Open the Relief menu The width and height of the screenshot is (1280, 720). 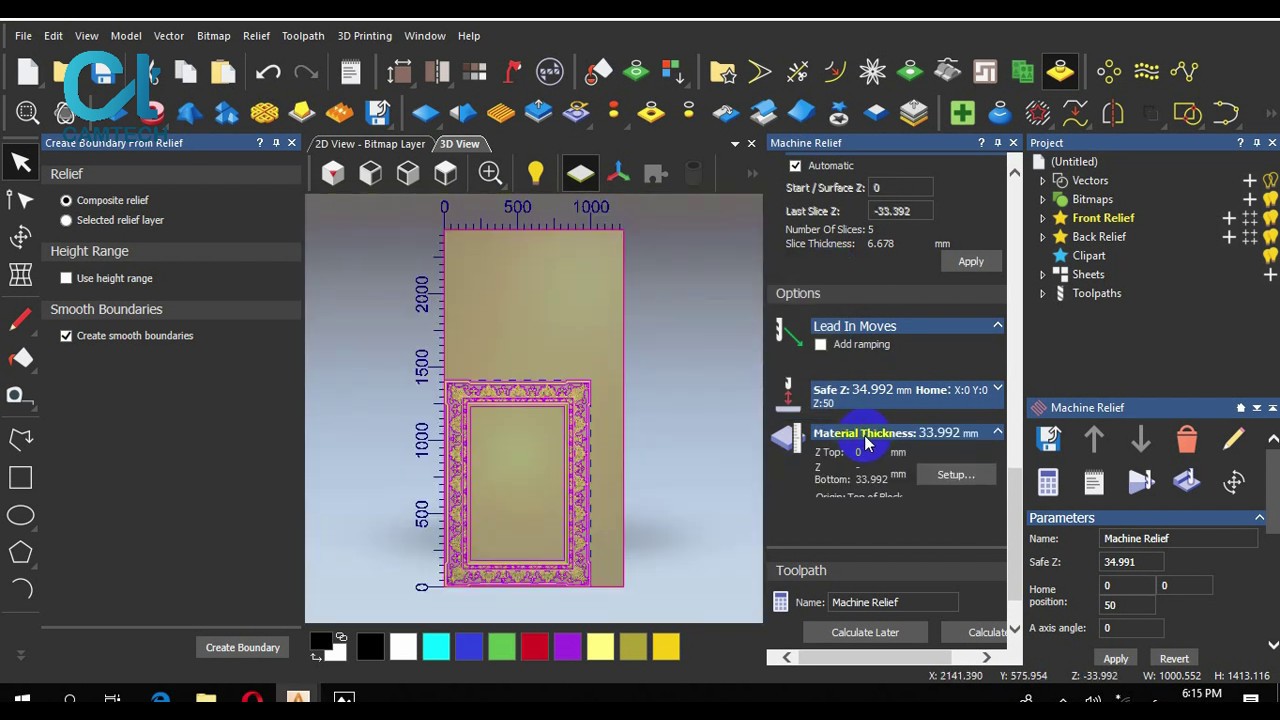(256, 36)
